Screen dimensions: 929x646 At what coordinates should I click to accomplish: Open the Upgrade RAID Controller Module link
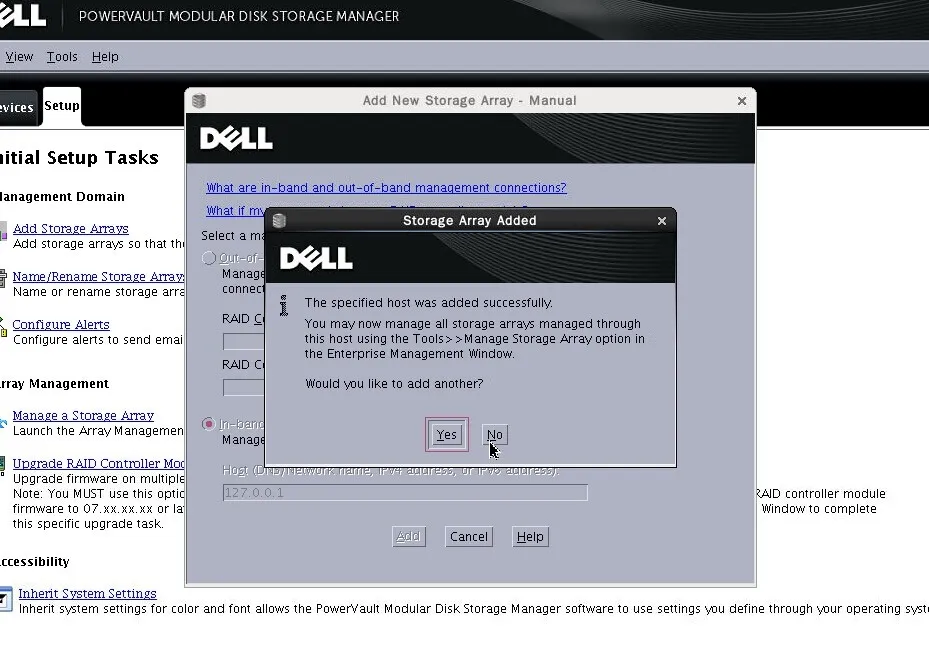tap(98, 463)
